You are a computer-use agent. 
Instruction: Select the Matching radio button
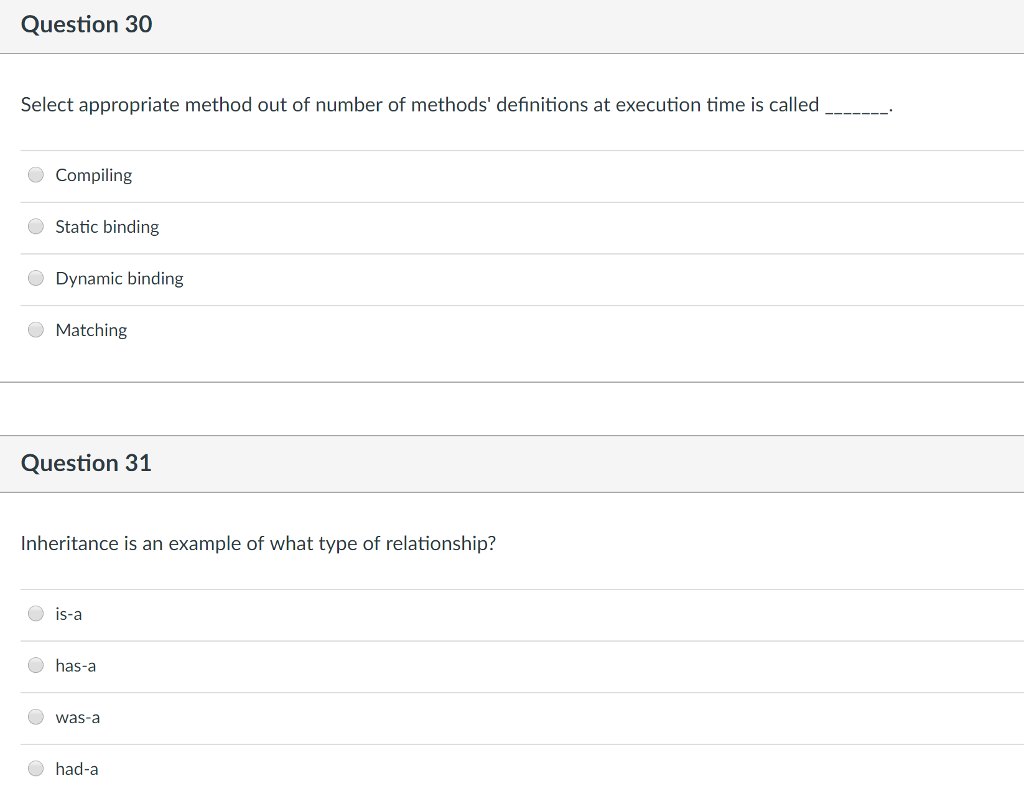tap(35, 329)
